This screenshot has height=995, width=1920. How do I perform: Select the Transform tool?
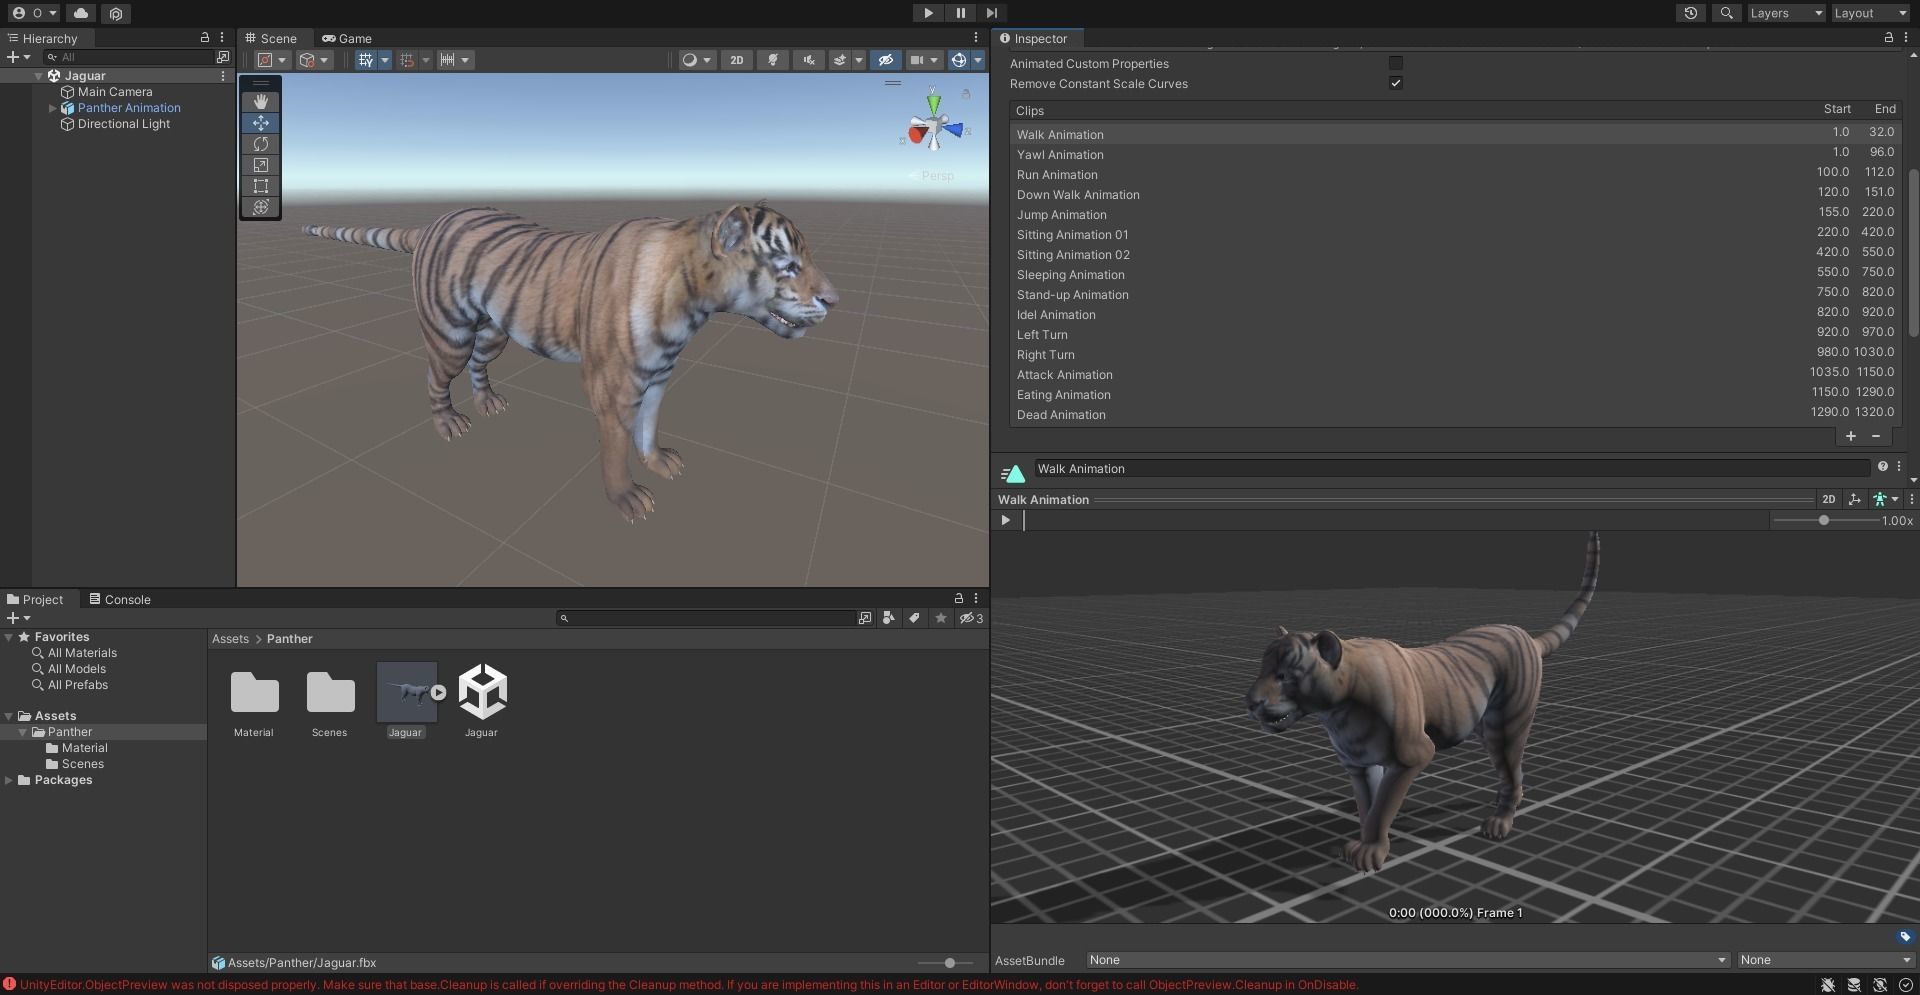[261, 207]
